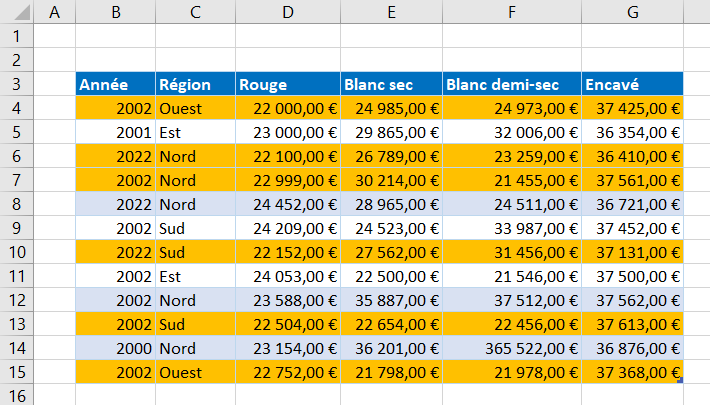Select column D header
Viewport: 710px width, 405px height.
[288, 11]
